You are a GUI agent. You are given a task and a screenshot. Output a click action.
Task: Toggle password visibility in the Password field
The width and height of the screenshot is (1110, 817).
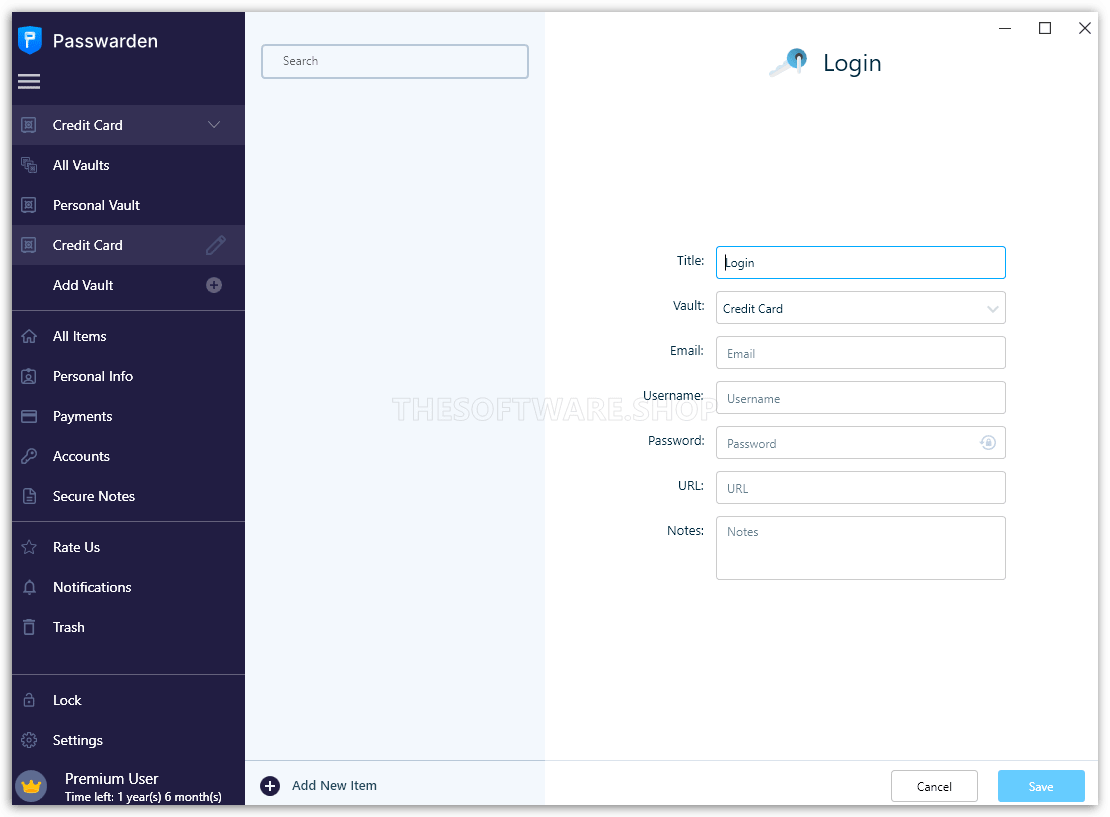click(x=988, y=442)
